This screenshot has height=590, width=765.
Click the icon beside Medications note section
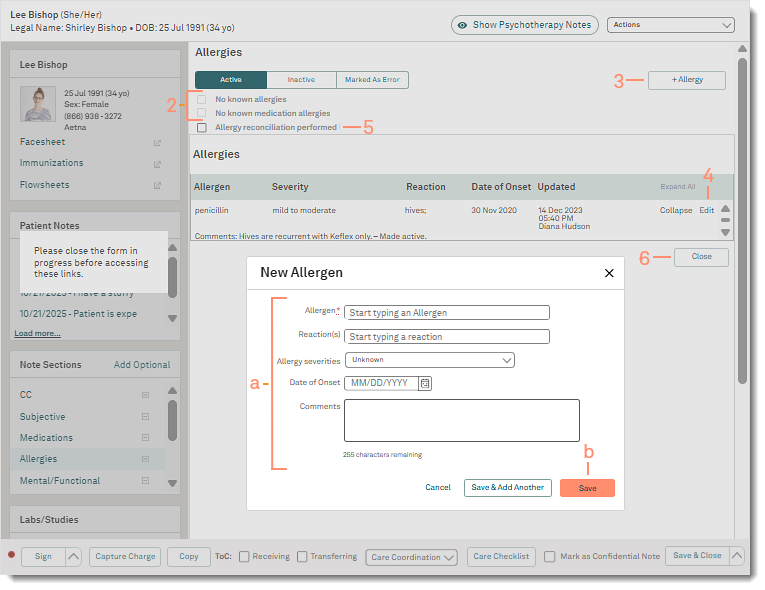pos(145,438)
